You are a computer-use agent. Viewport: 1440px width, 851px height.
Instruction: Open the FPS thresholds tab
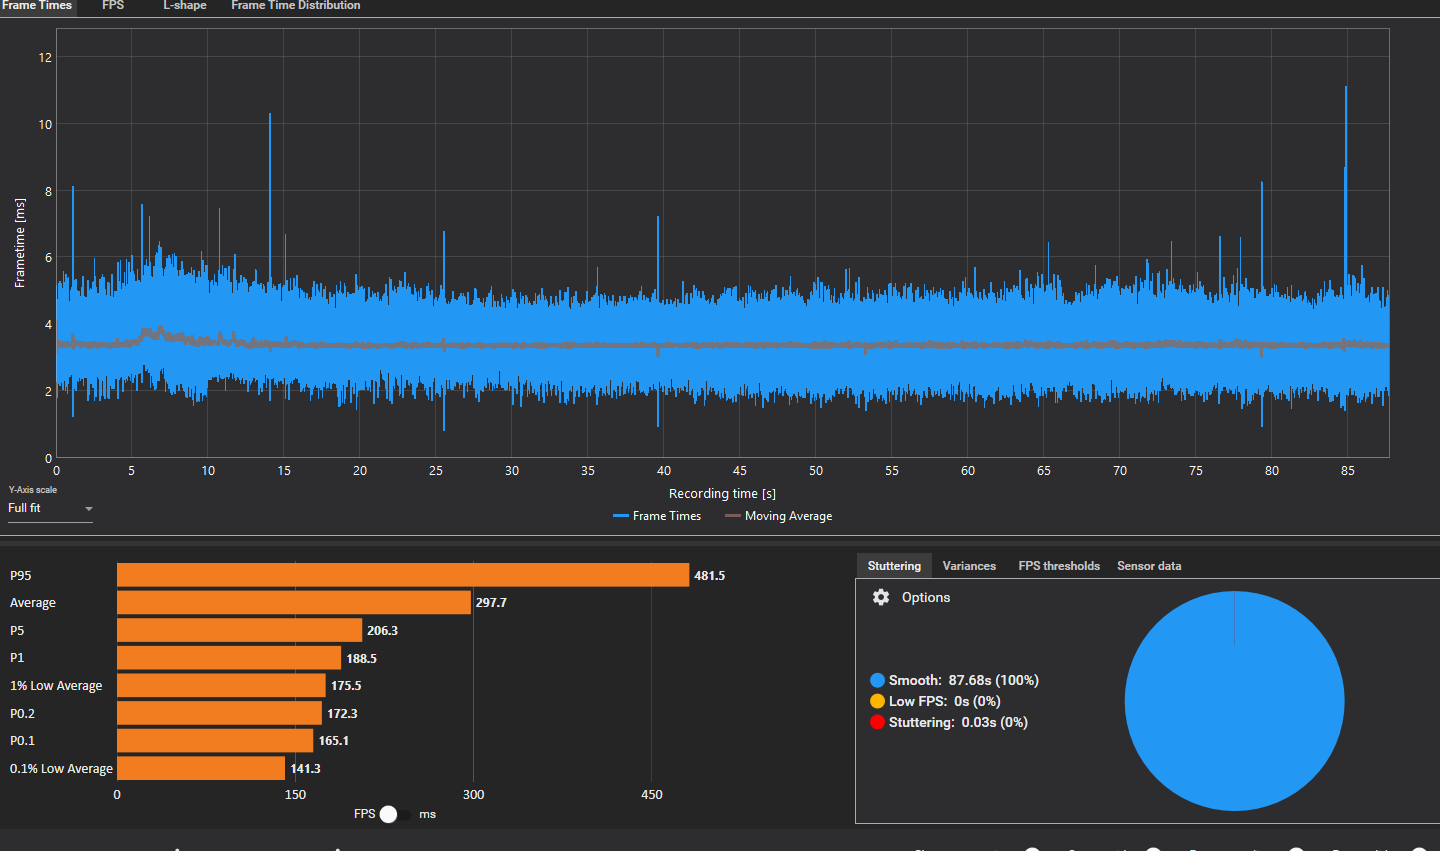pos(1059,566)
